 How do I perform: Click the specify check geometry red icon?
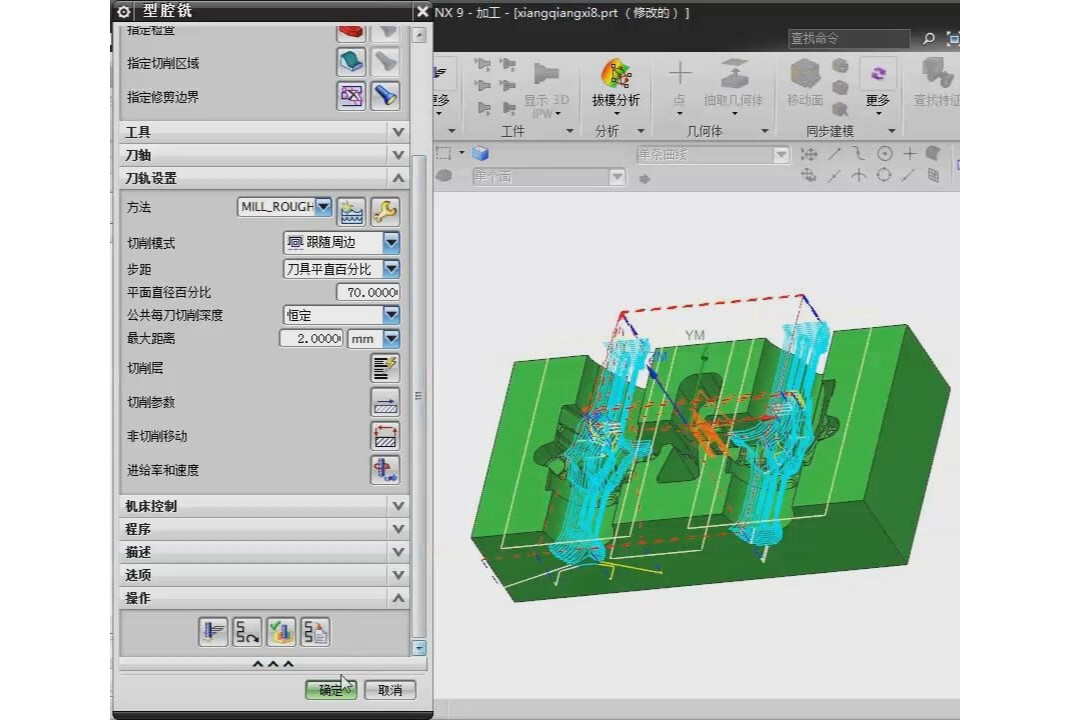[x=351, y=32]
